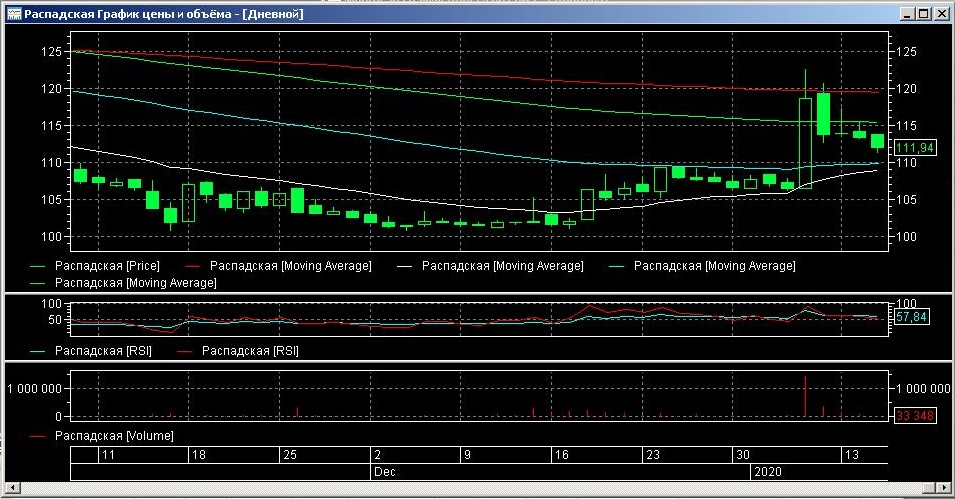The height and width of the screenshot is (499, 955).
Task: Close the Распадская chart window
Action: click(941, 14)
